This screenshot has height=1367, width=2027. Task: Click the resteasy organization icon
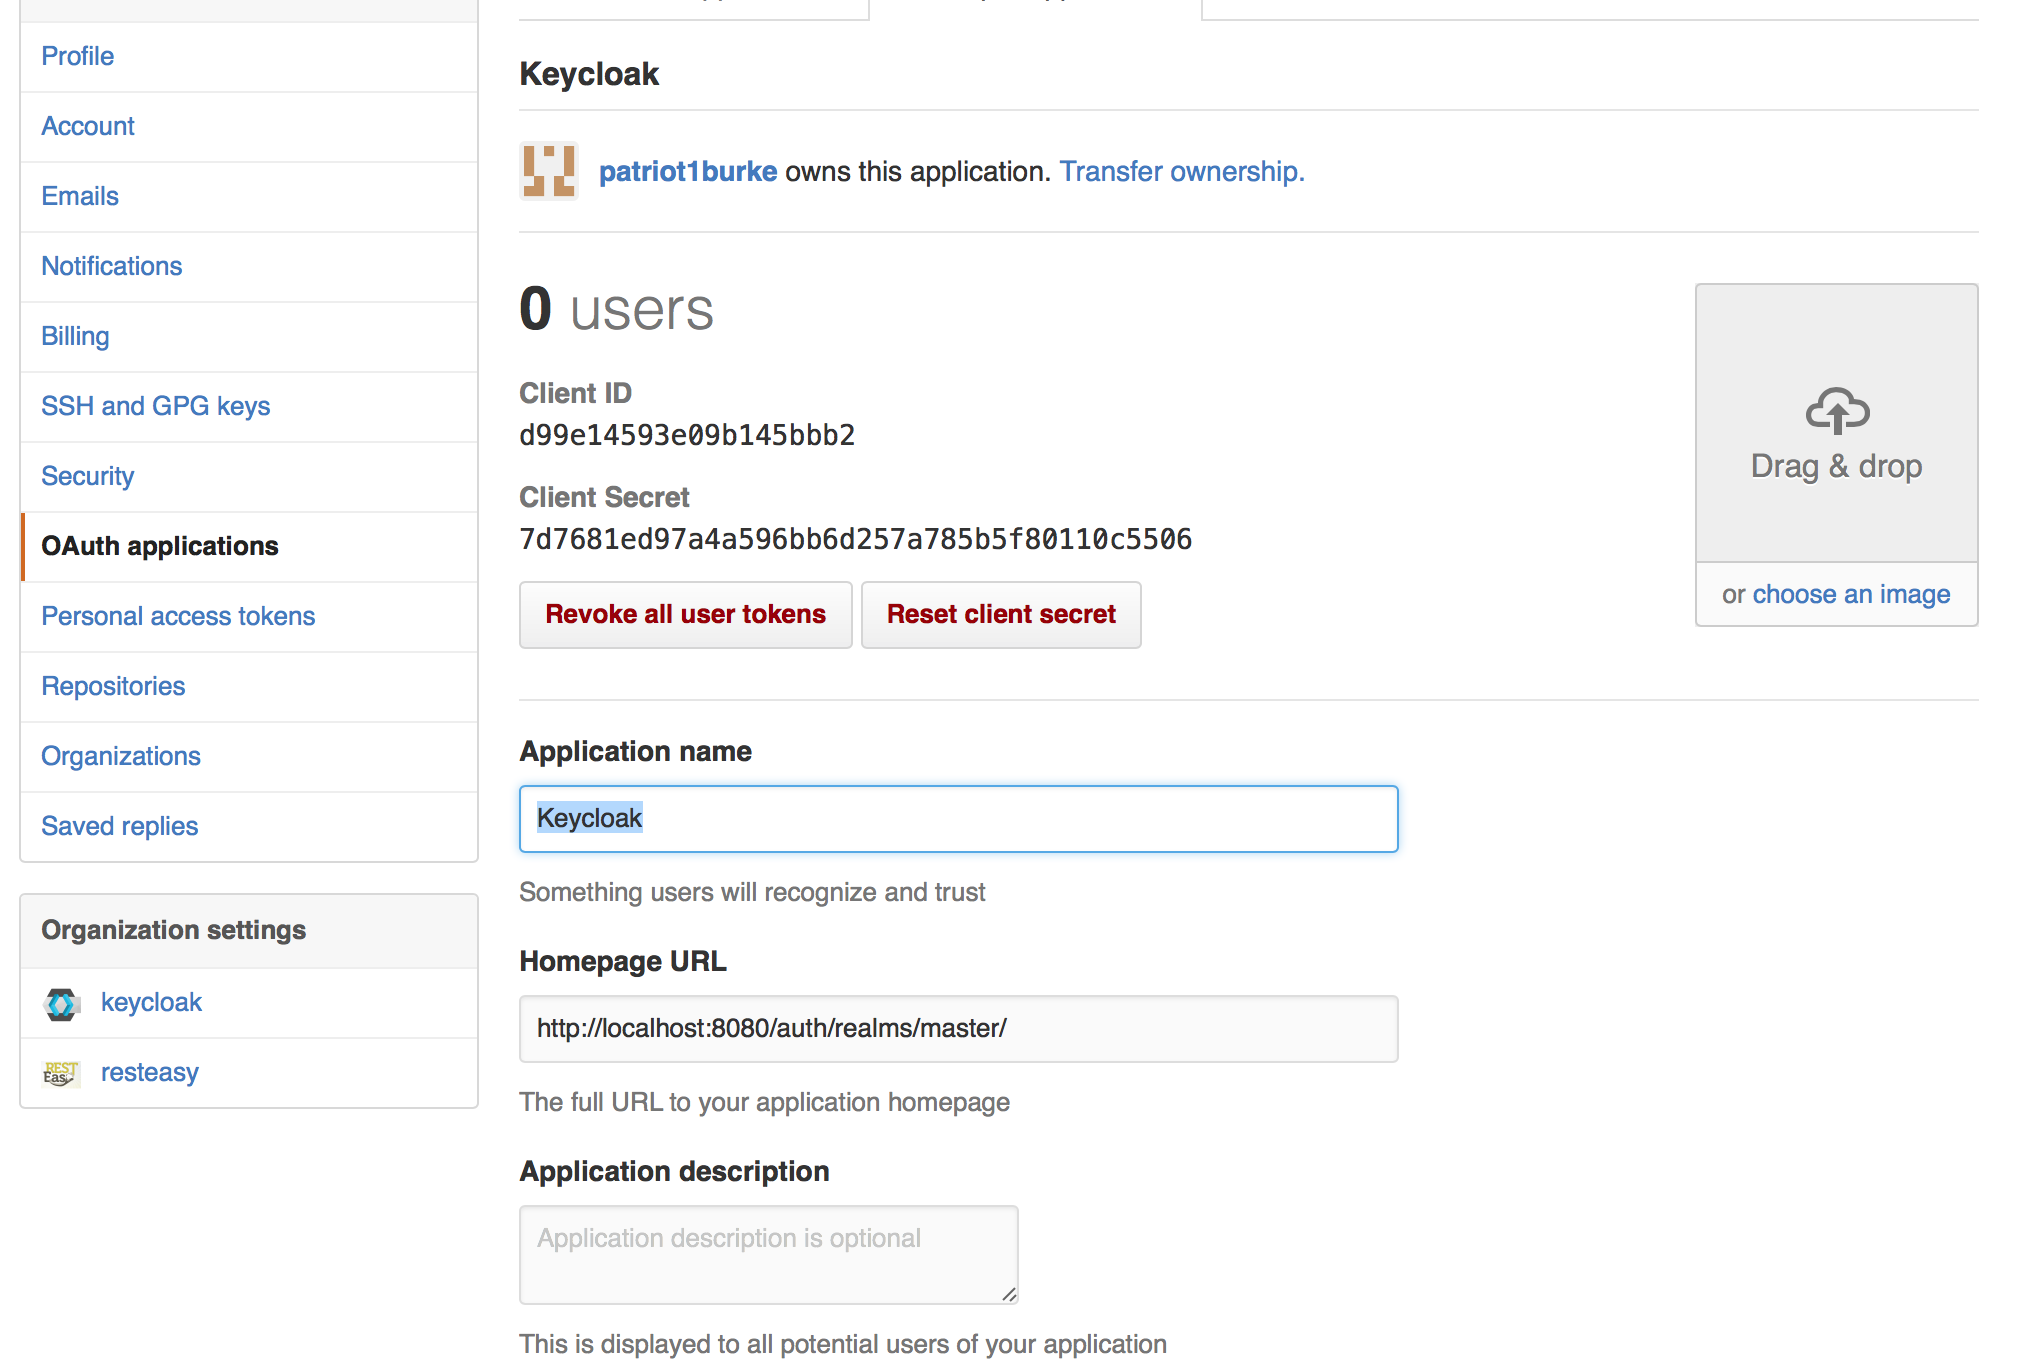click(x=61, y=1072)
